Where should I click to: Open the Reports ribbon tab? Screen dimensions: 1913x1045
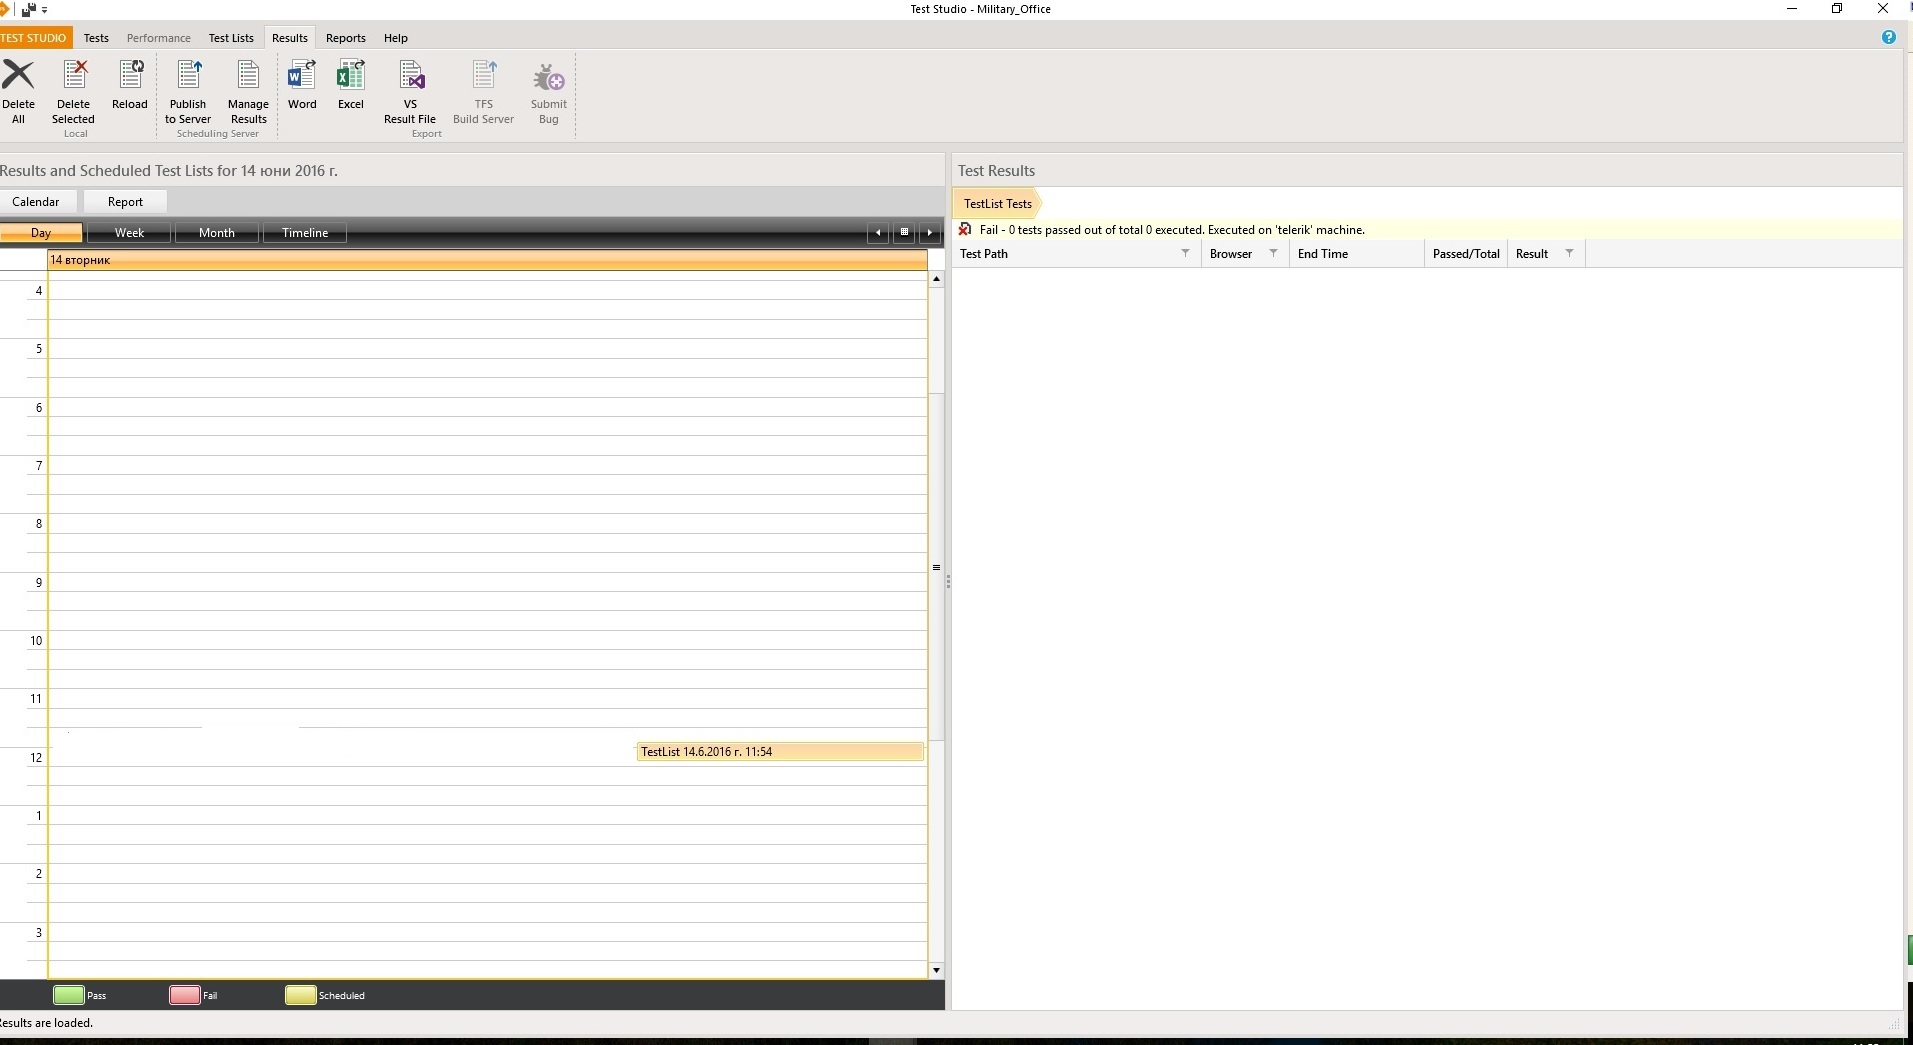pyautogui.click(x=346, y=38)
